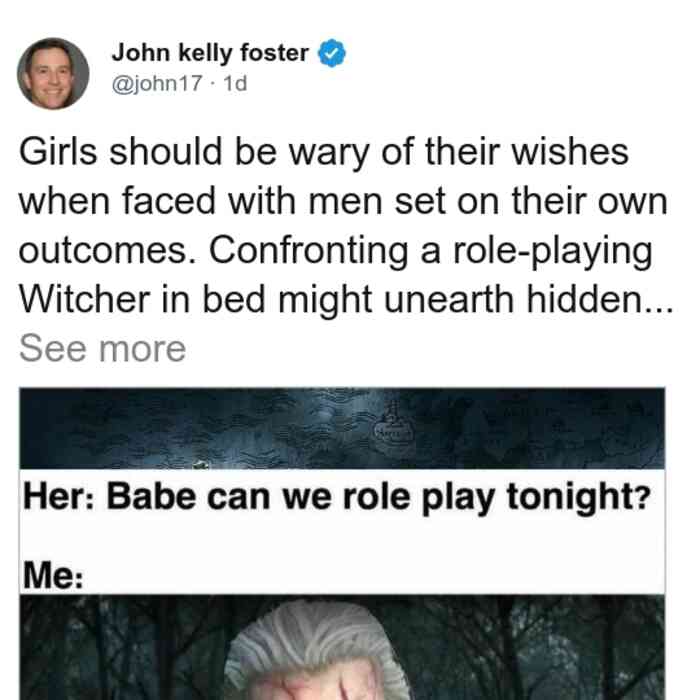The image size is (700, 700).
Task: Click the line 'Witcher in bed might unearth hidden...'
Action: [x=346, y=300]
